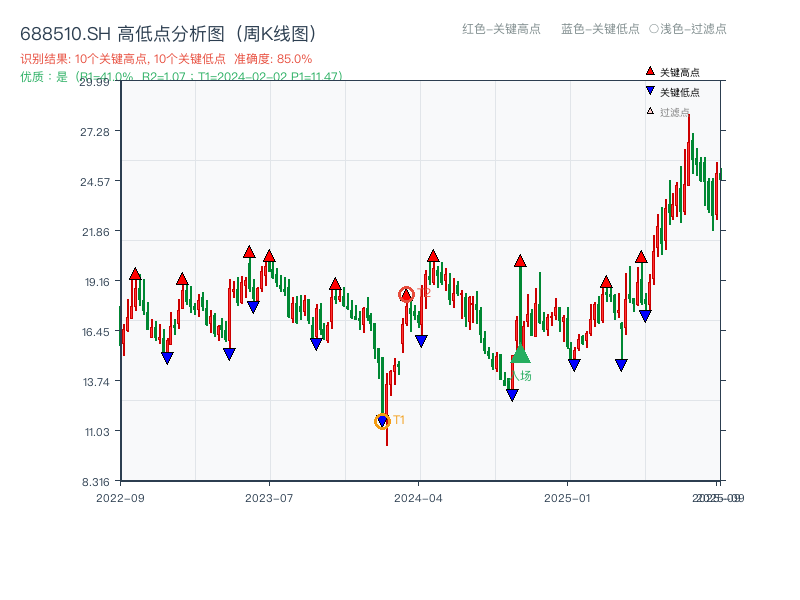Select the rightmost blue key-low triangle

tap(645, 316)
